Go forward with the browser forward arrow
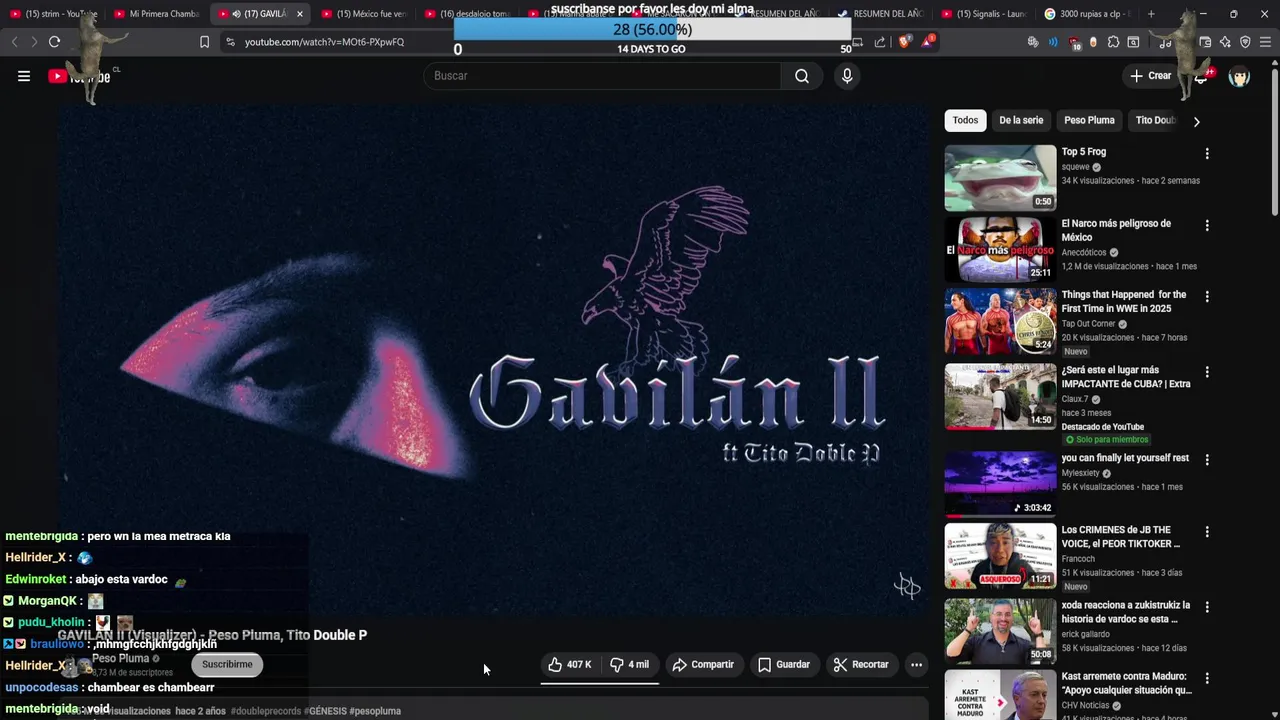1280x720 pixels. point(33,42)
